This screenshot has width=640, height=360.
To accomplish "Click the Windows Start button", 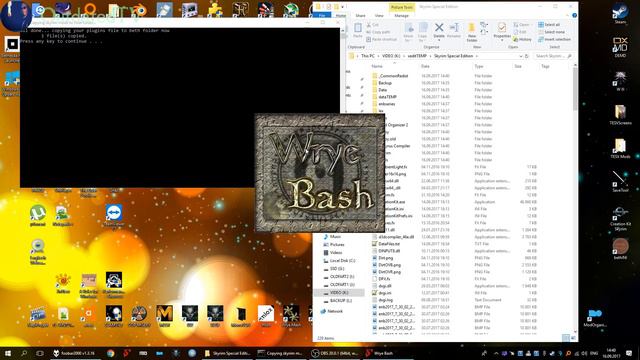I will tap(7, 353).
